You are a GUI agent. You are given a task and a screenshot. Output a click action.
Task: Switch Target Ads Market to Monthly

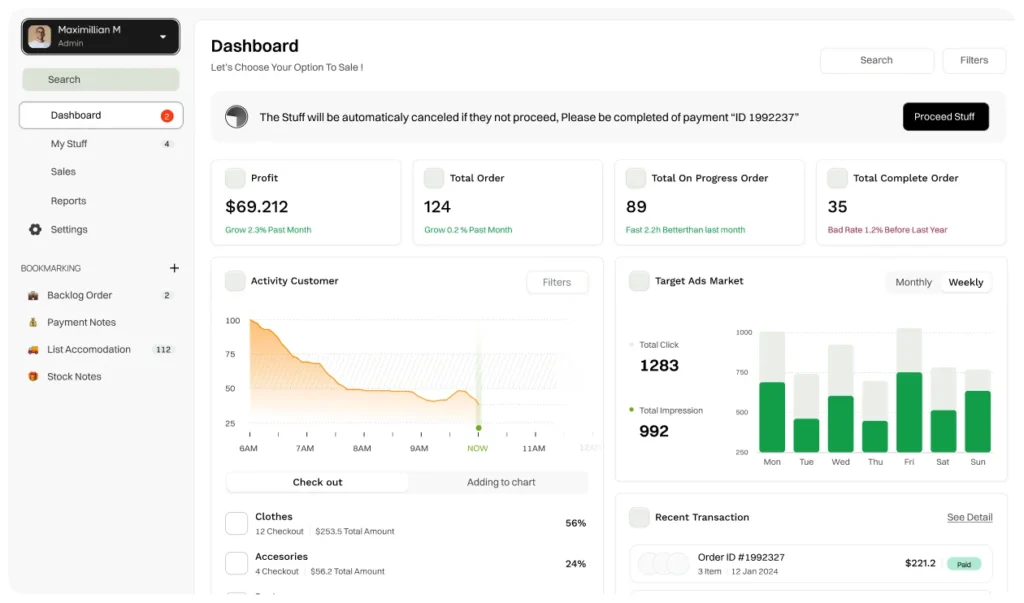pos(913,283)
